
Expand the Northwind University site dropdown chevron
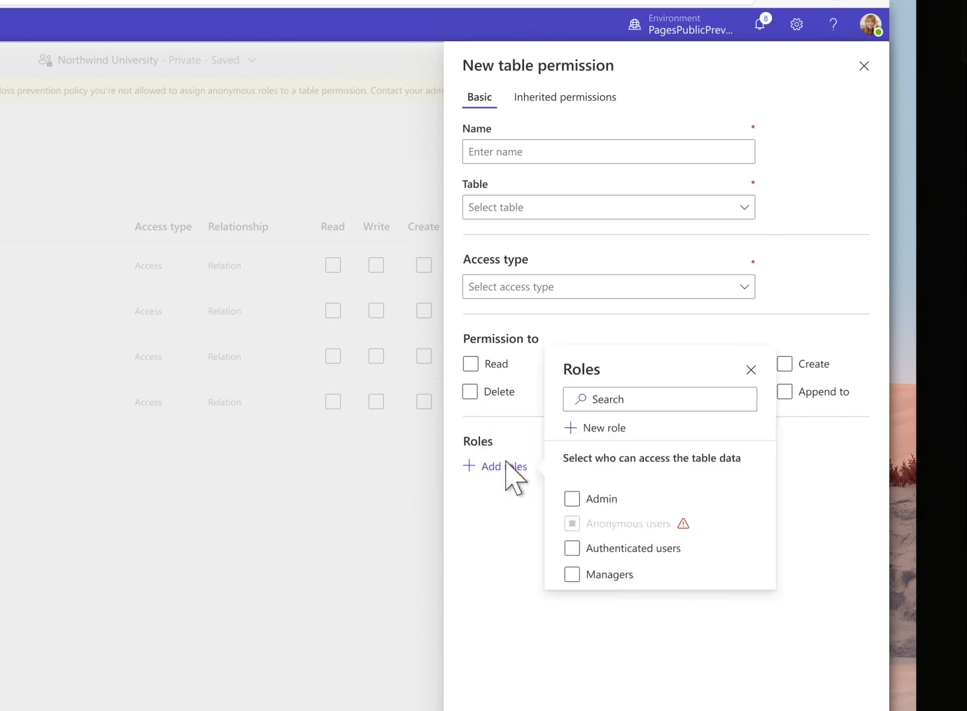(252, 60)
